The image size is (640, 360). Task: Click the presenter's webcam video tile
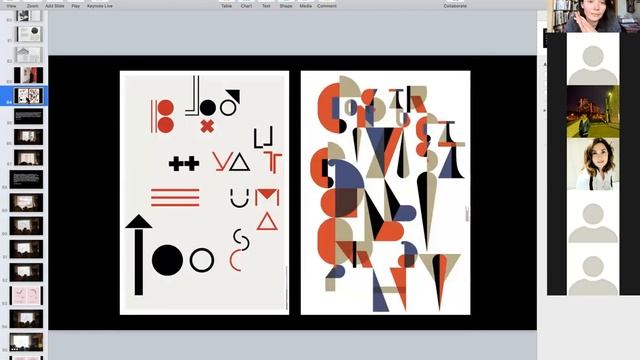click(x=593, y=16)
